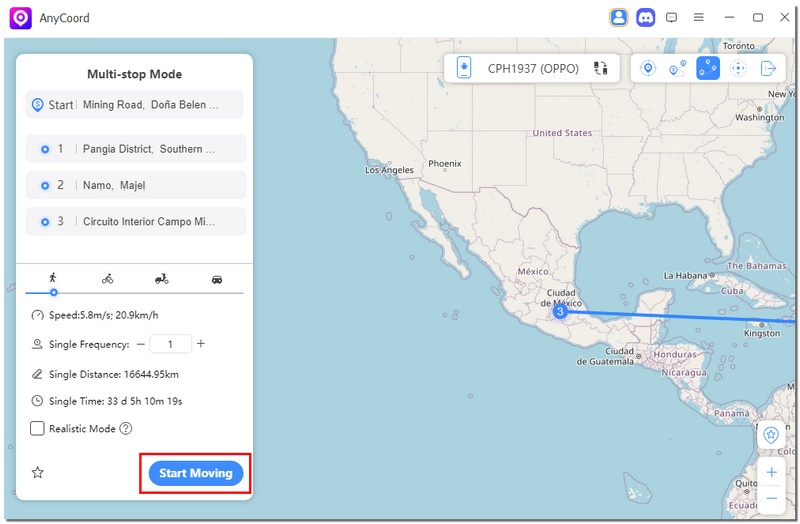The width and height of the screenshot is (800, 524).
Task: Select stop 2 Namo, Majel
Action: coord(136,185)
